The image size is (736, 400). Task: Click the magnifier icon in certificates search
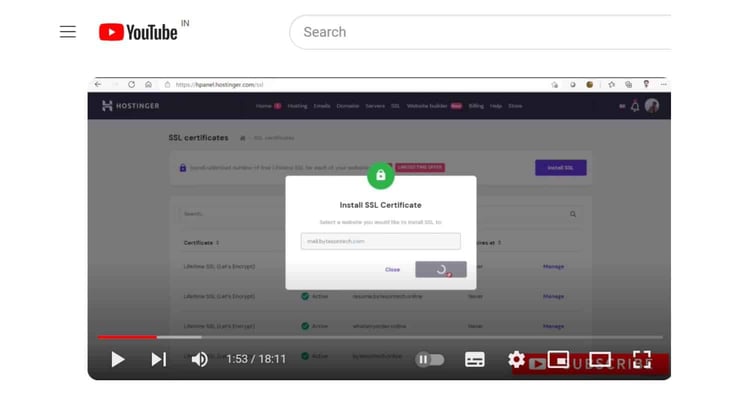point(573,214)
